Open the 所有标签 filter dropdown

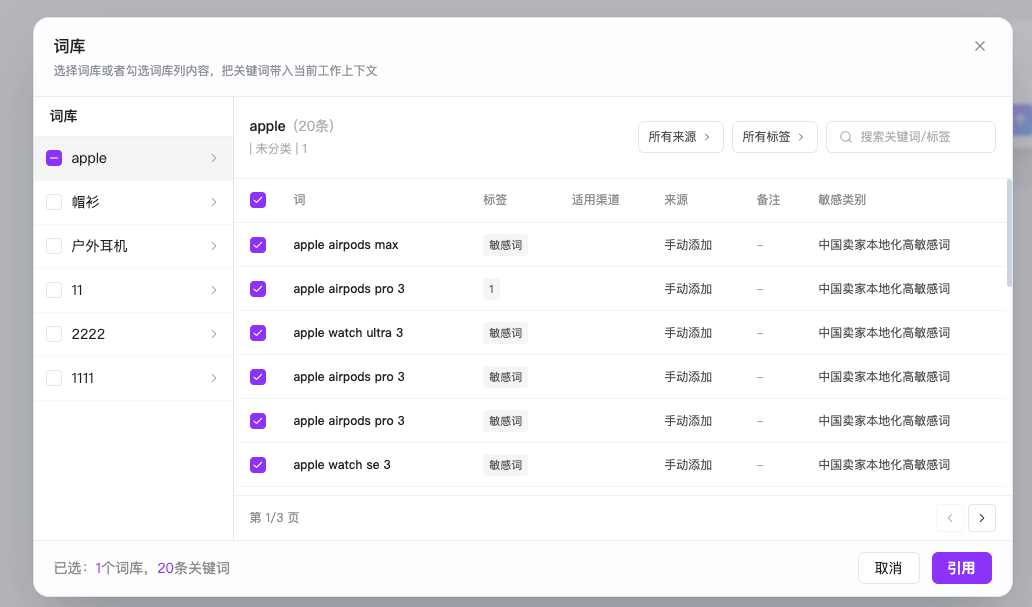tap(775, 137)
